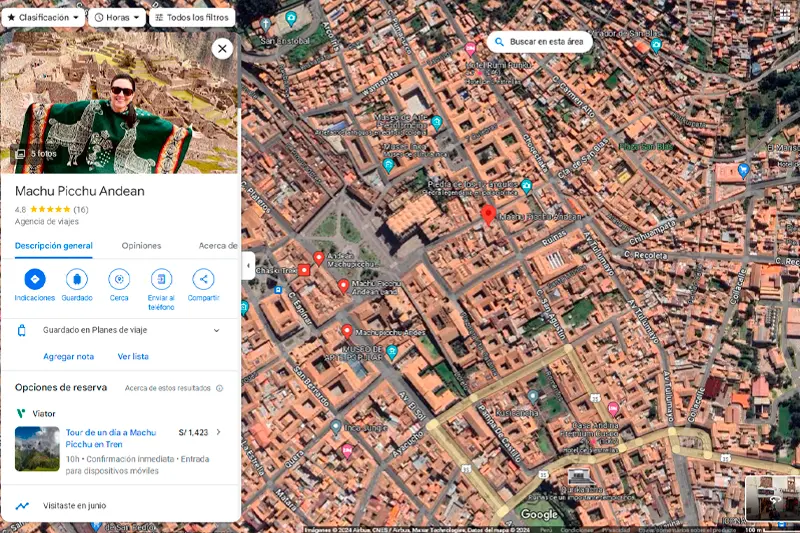Image resolution: width=800 pixels, height=533 pixels.
Task: Click the Guardado saved bookmark icon
Action: coord(77,280)
